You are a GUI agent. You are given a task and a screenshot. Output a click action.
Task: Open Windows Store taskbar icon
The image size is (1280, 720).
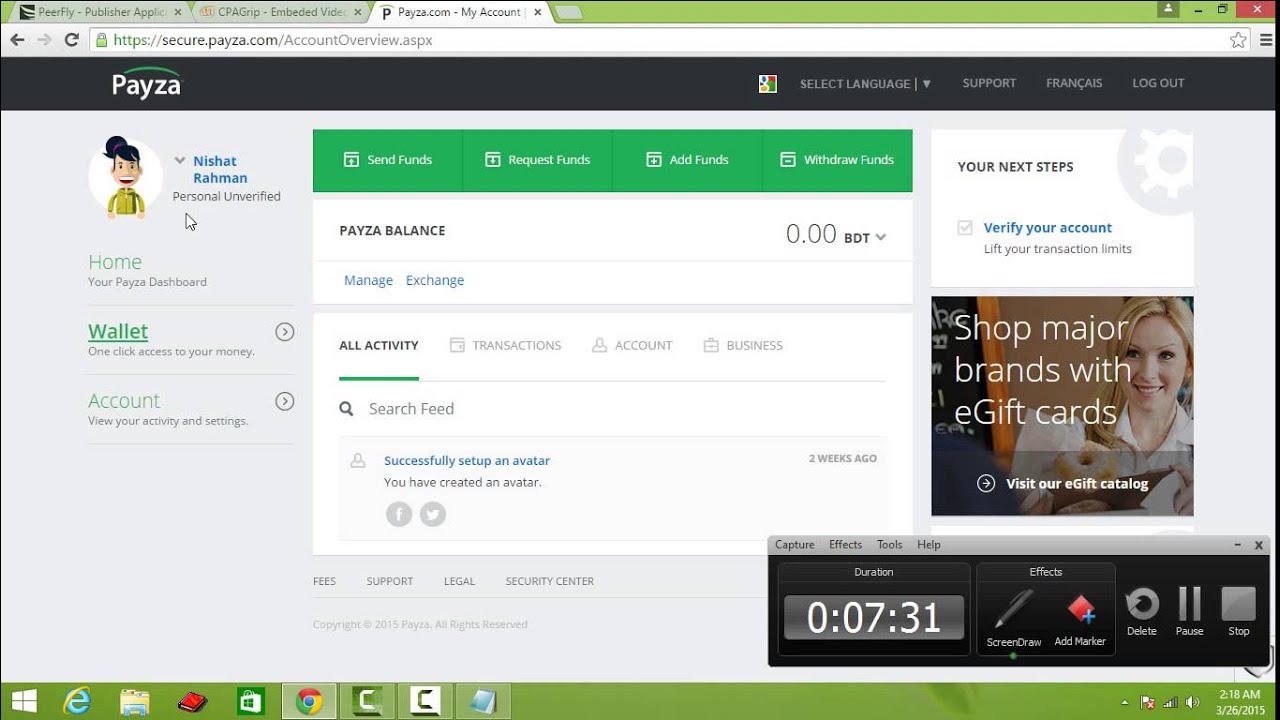pos(250,702)
